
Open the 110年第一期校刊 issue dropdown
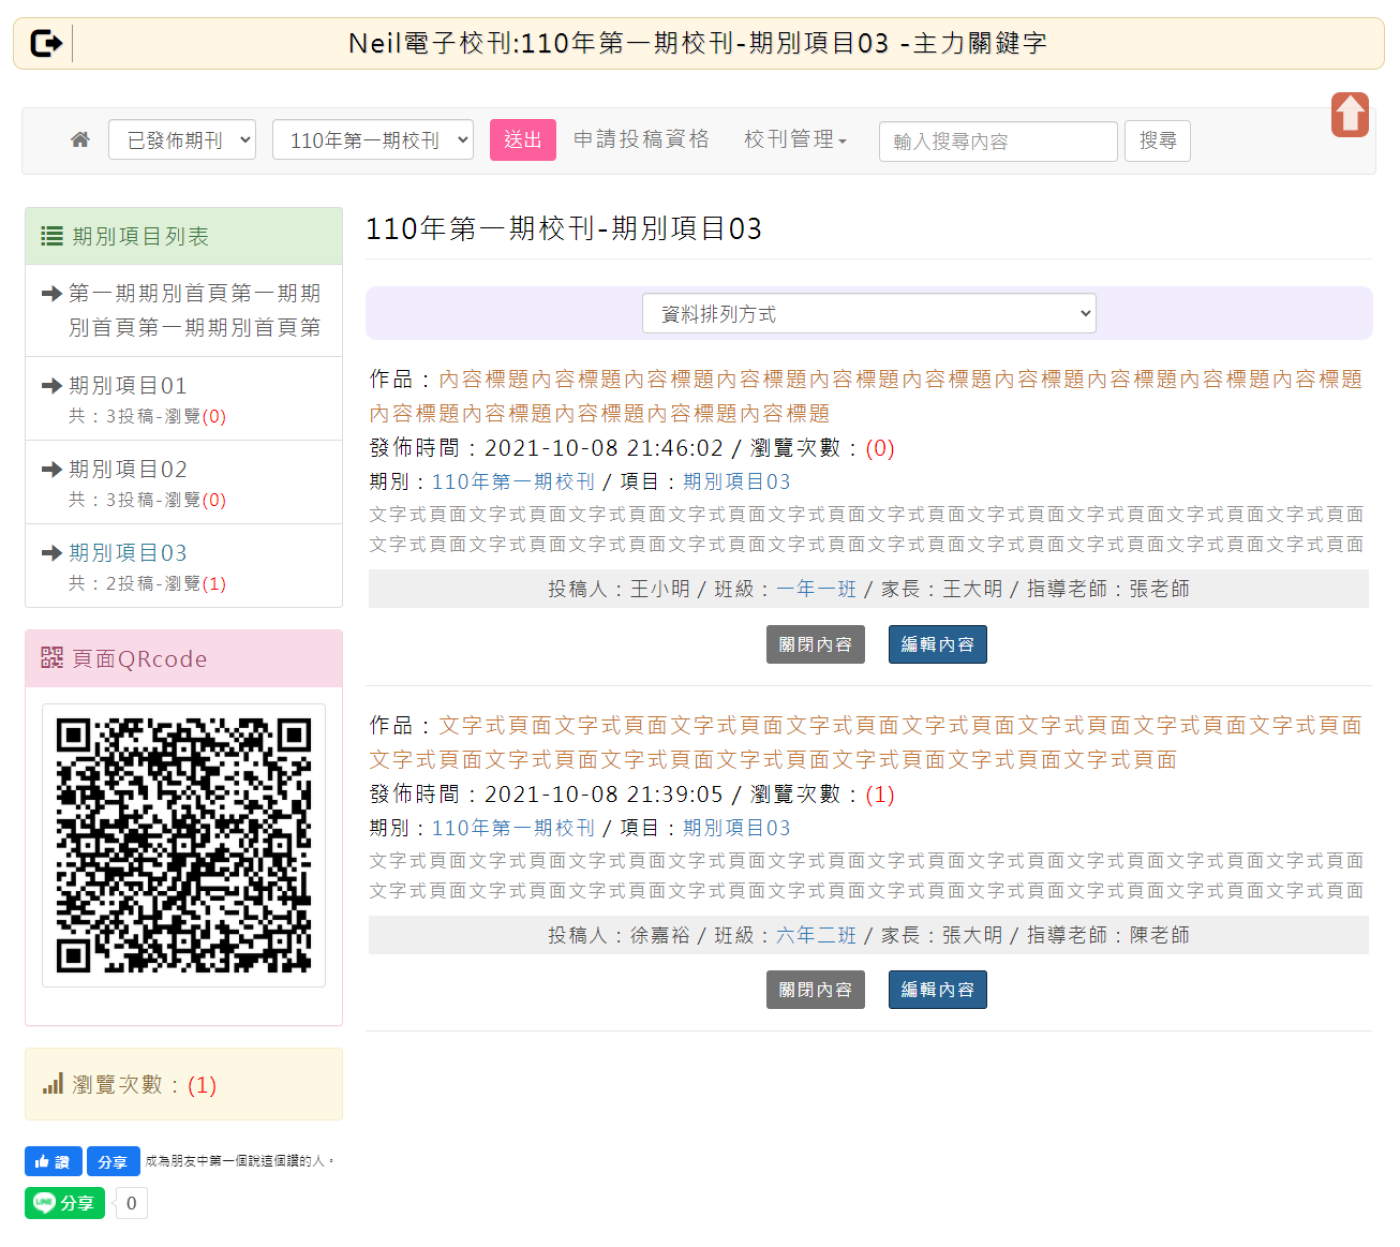tap(372, 140)
